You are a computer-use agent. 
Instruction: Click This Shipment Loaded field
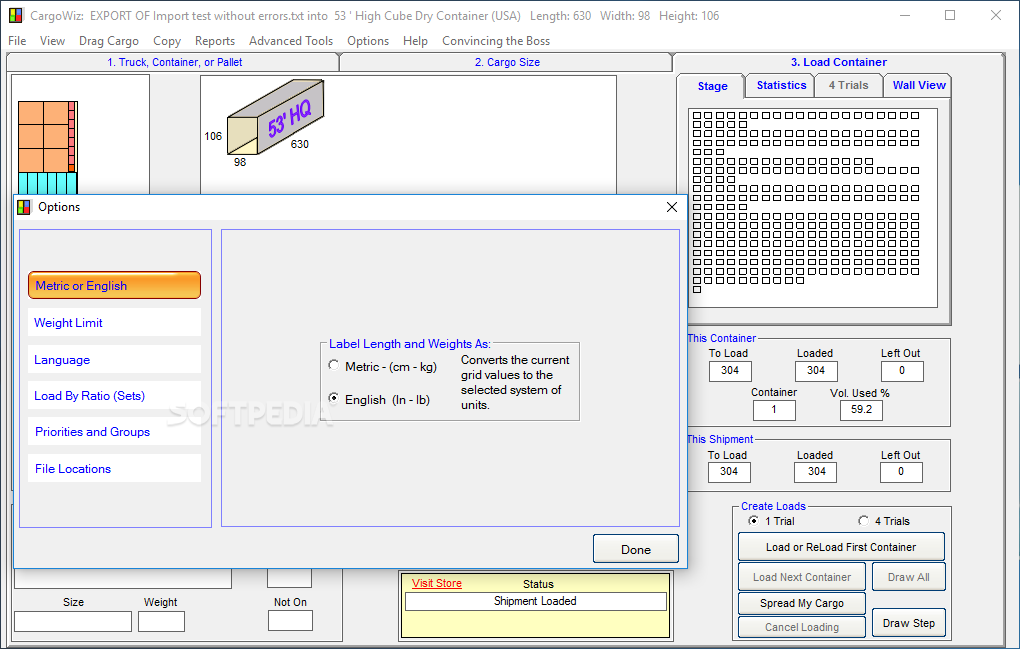(816, 472)
